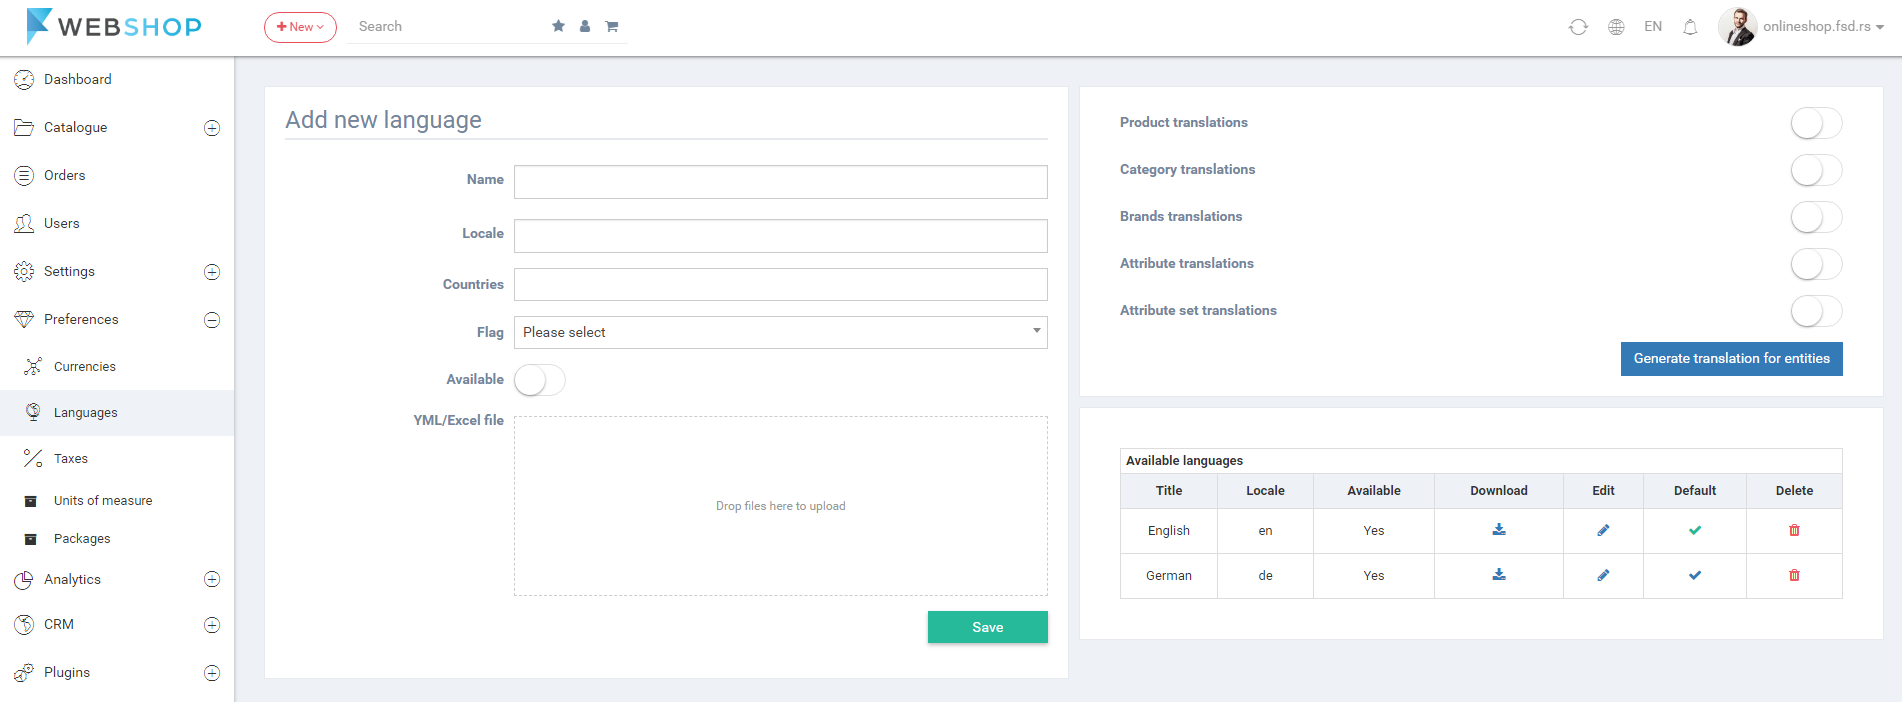Set German as default language
1902x702 pixels.
click(x=1695, y=575)
